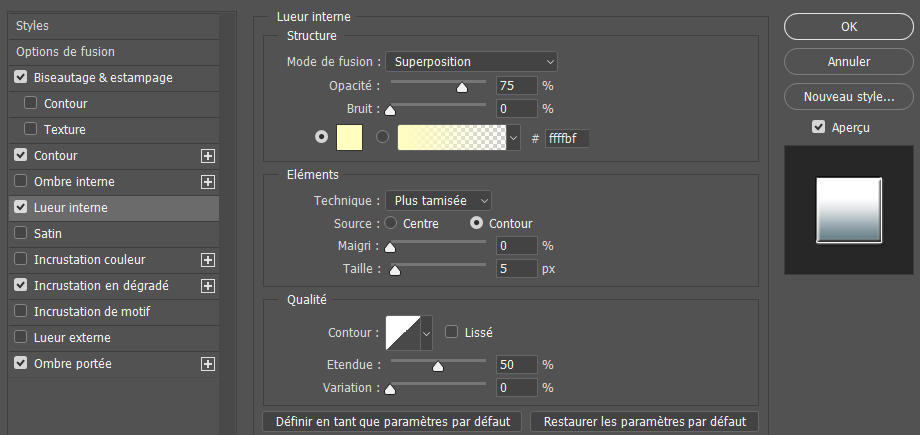
Task: Click plus icon beside Incrustation couleur
Action: pos(208,260)
